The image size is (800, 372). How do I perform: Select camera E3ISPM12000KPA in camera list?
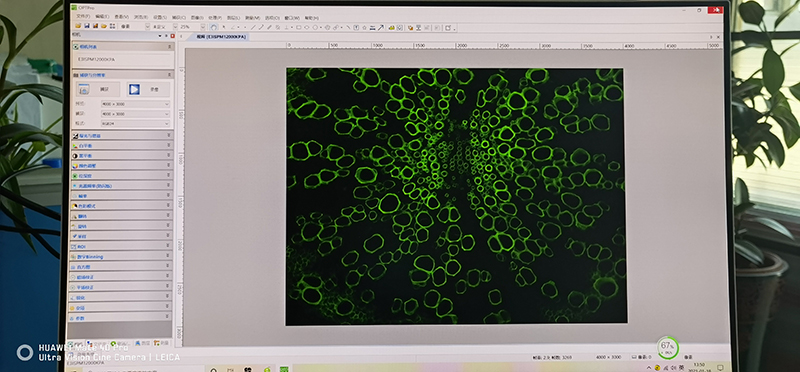coord(97,59)
